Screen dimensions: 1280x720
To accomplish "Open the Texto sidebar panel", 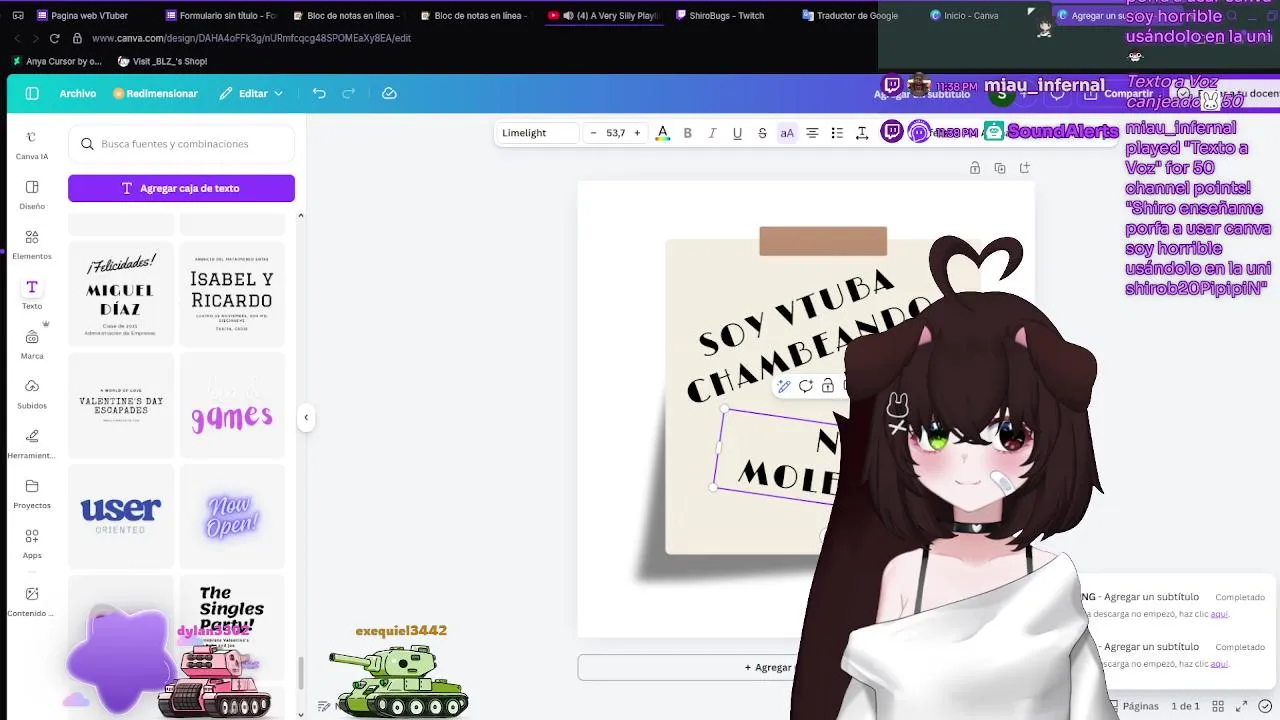I will (32, 295).
